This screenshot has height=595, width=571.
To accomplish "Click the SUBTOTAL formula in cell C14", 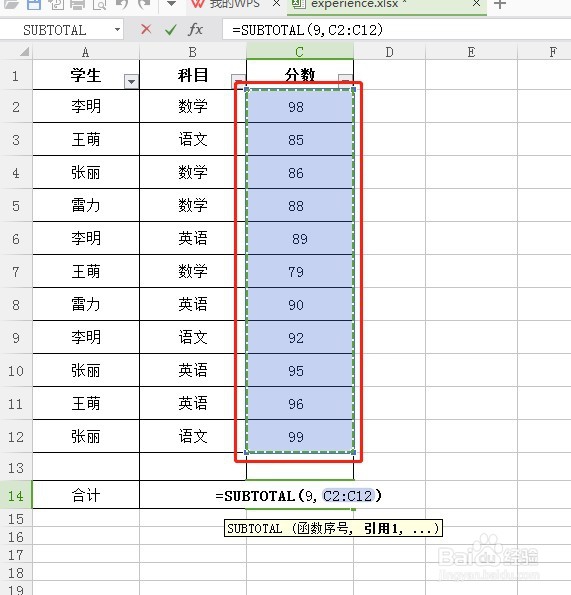I will pos(299,496).
